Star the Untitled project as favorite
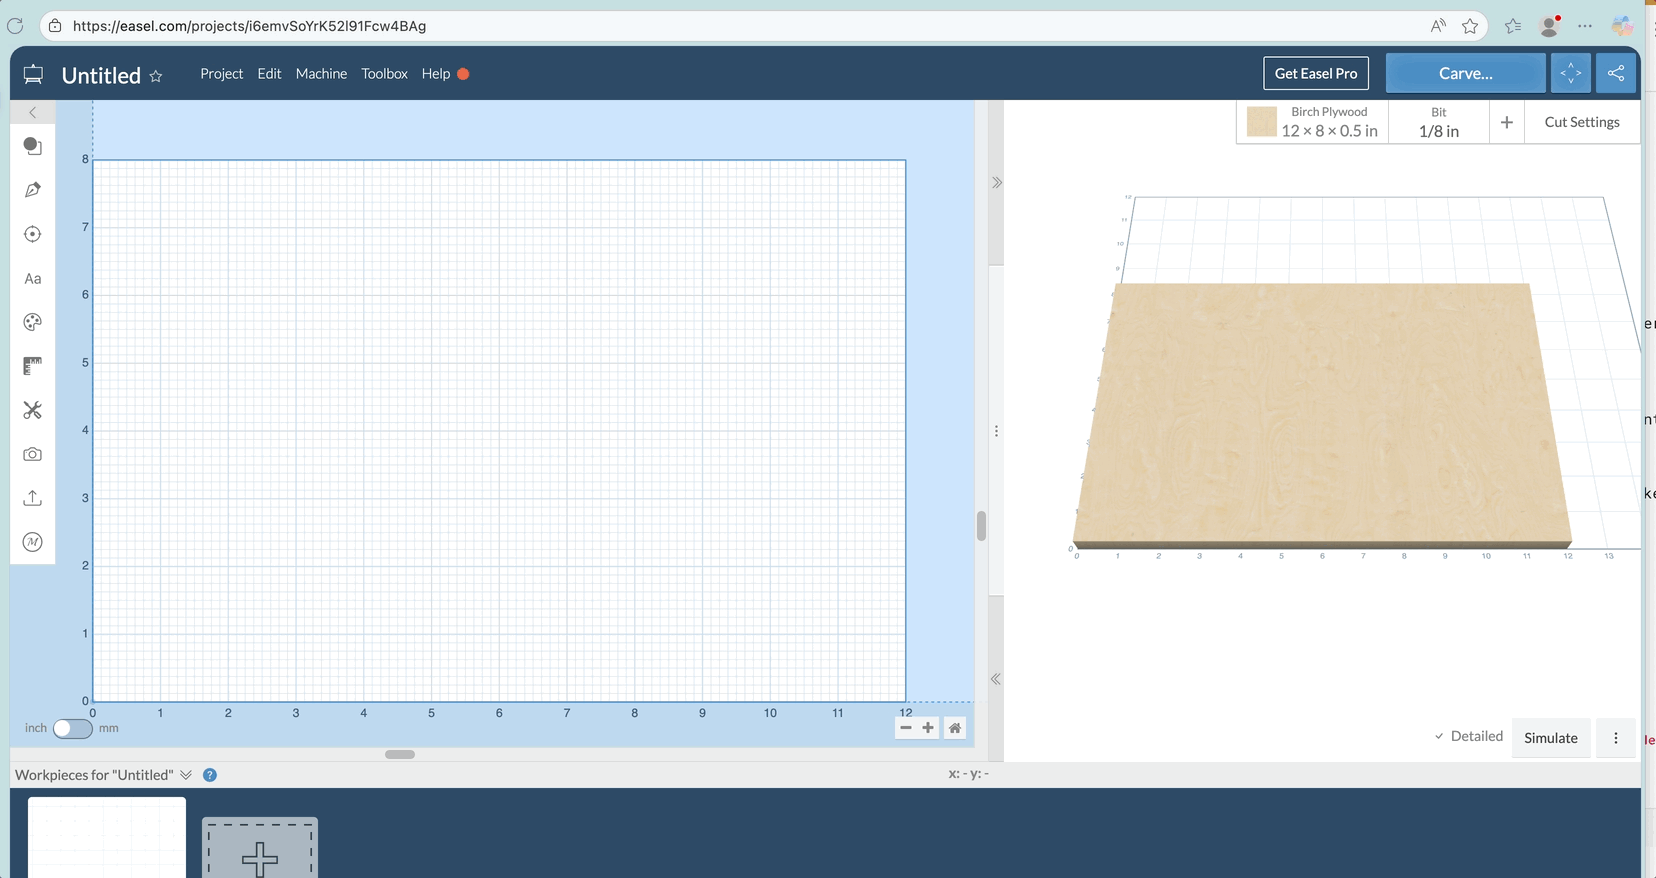Image resolution: width=1656 pixels, height=878 pixels. 156,76
